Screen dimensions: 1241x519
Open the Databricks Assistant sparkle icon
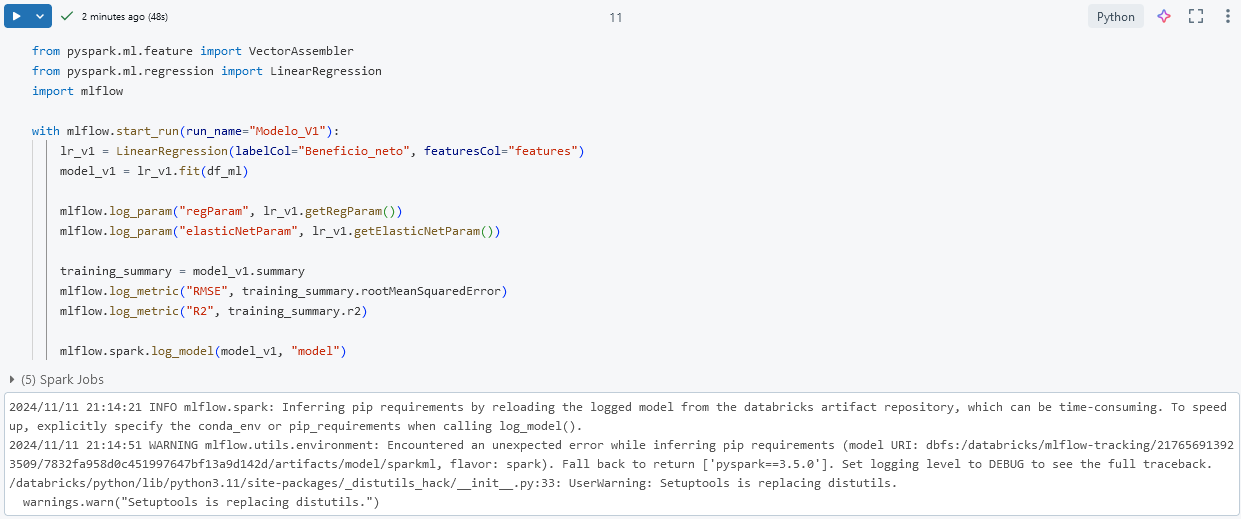tap(1164, 16)
